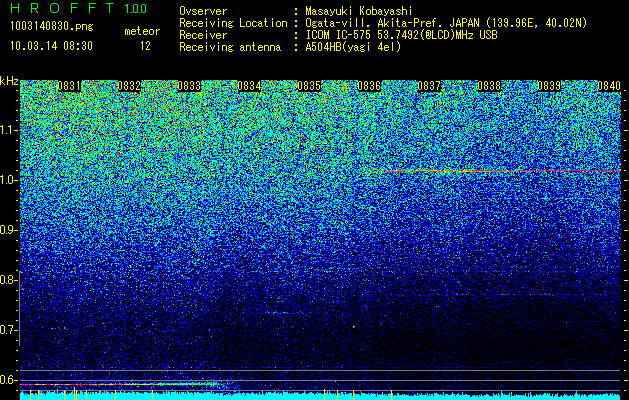
Task: Click the meteor count value 12
Action: click(145, 46)
